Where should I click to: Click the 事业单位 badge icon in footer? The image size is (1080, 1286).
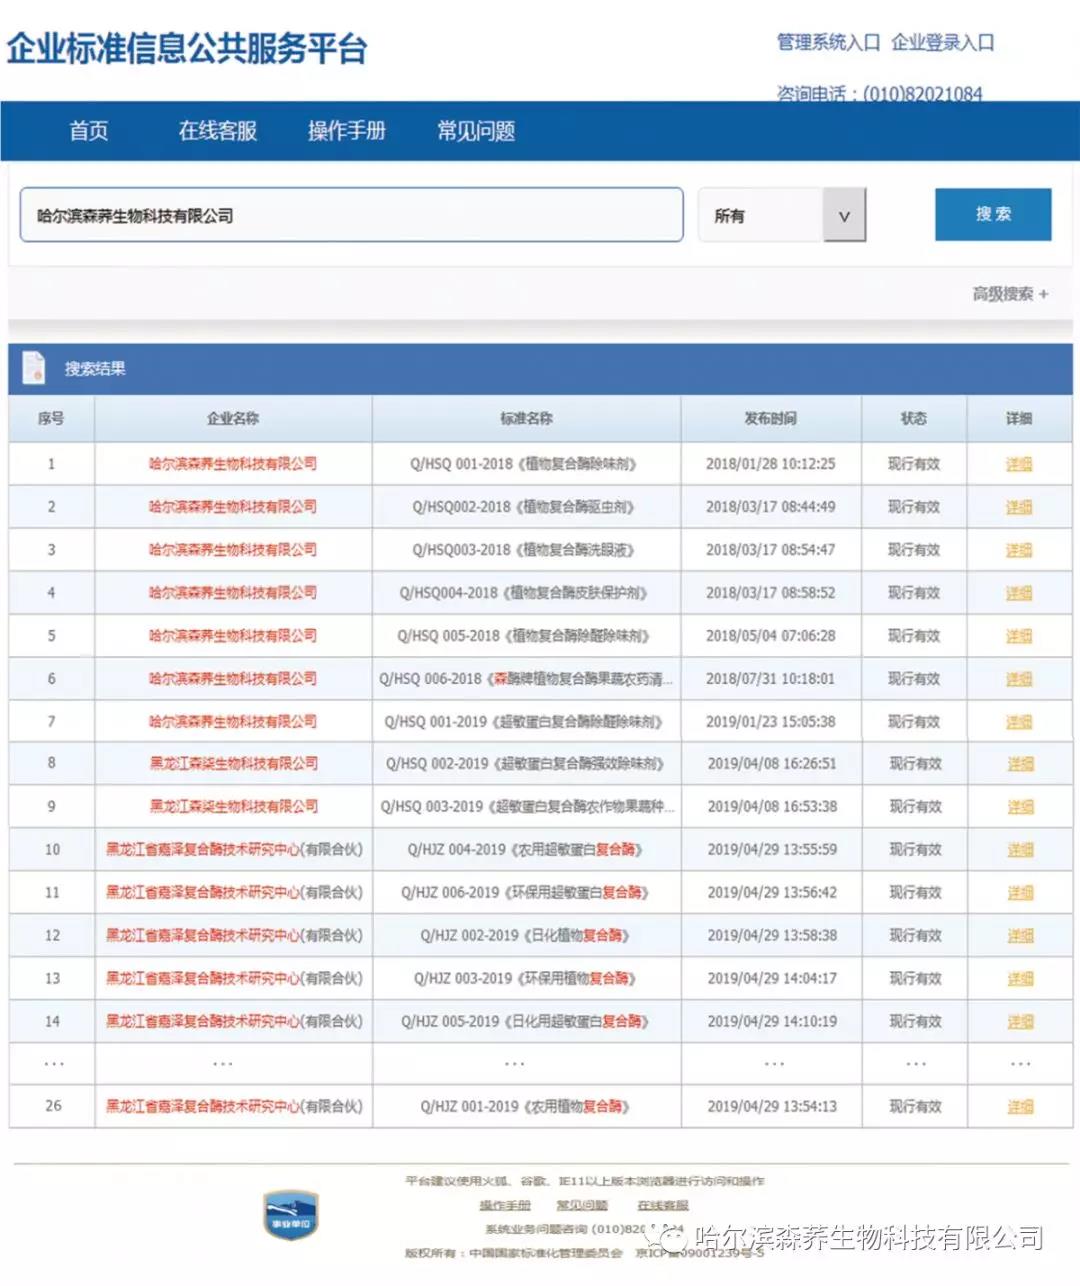pyautogui.click(x=290, y=1215)
